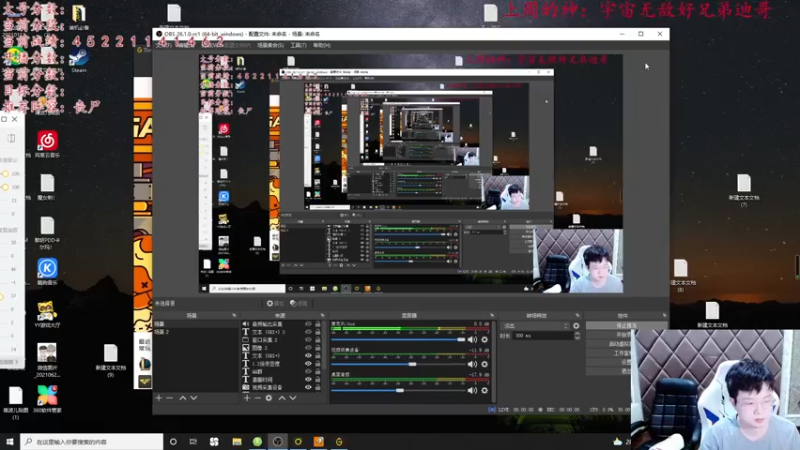This screenshot has width=800, height=450.
Task: Pop out the 控件 dock panel icon
Action: click(x=664, y=315)
